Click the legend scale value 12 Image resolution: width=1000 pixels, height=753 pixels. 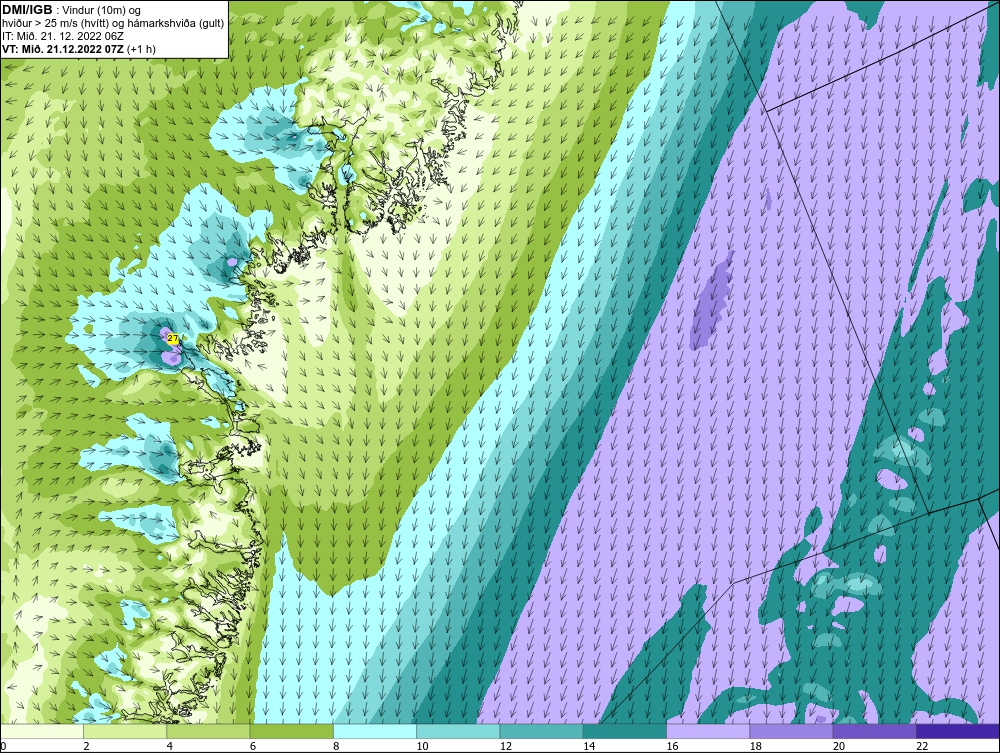(x=505, y=747)
